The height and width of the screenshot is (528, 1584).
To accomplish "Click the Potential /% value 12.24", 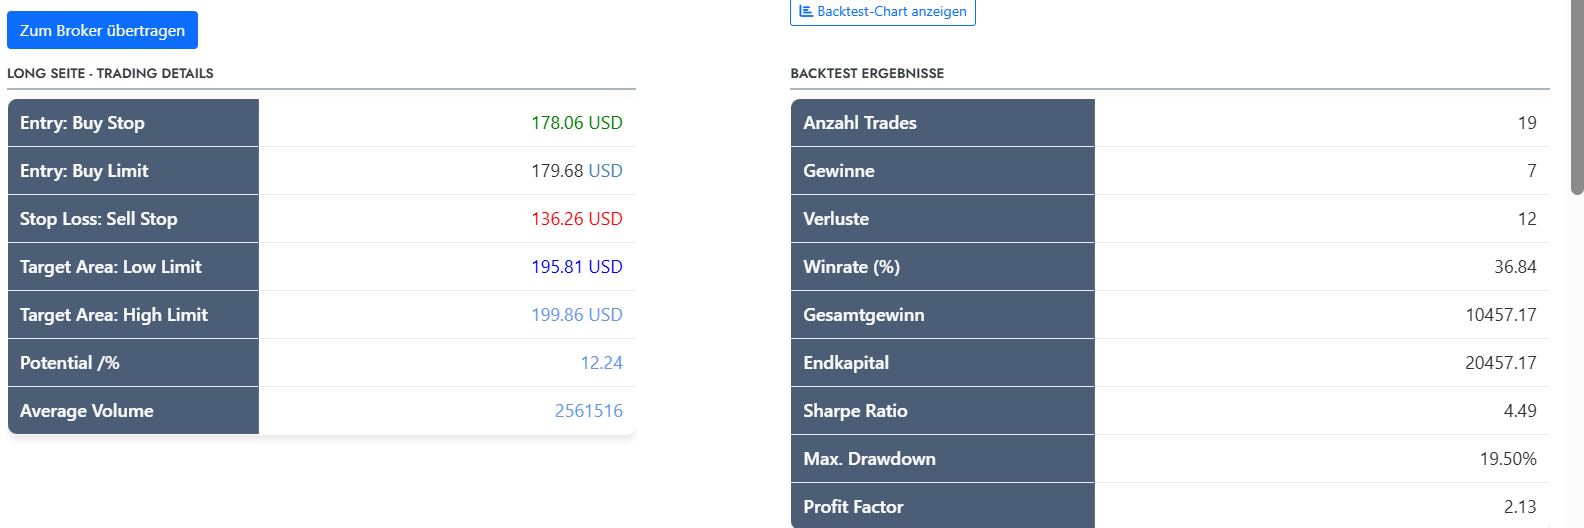I will (601, 363).
